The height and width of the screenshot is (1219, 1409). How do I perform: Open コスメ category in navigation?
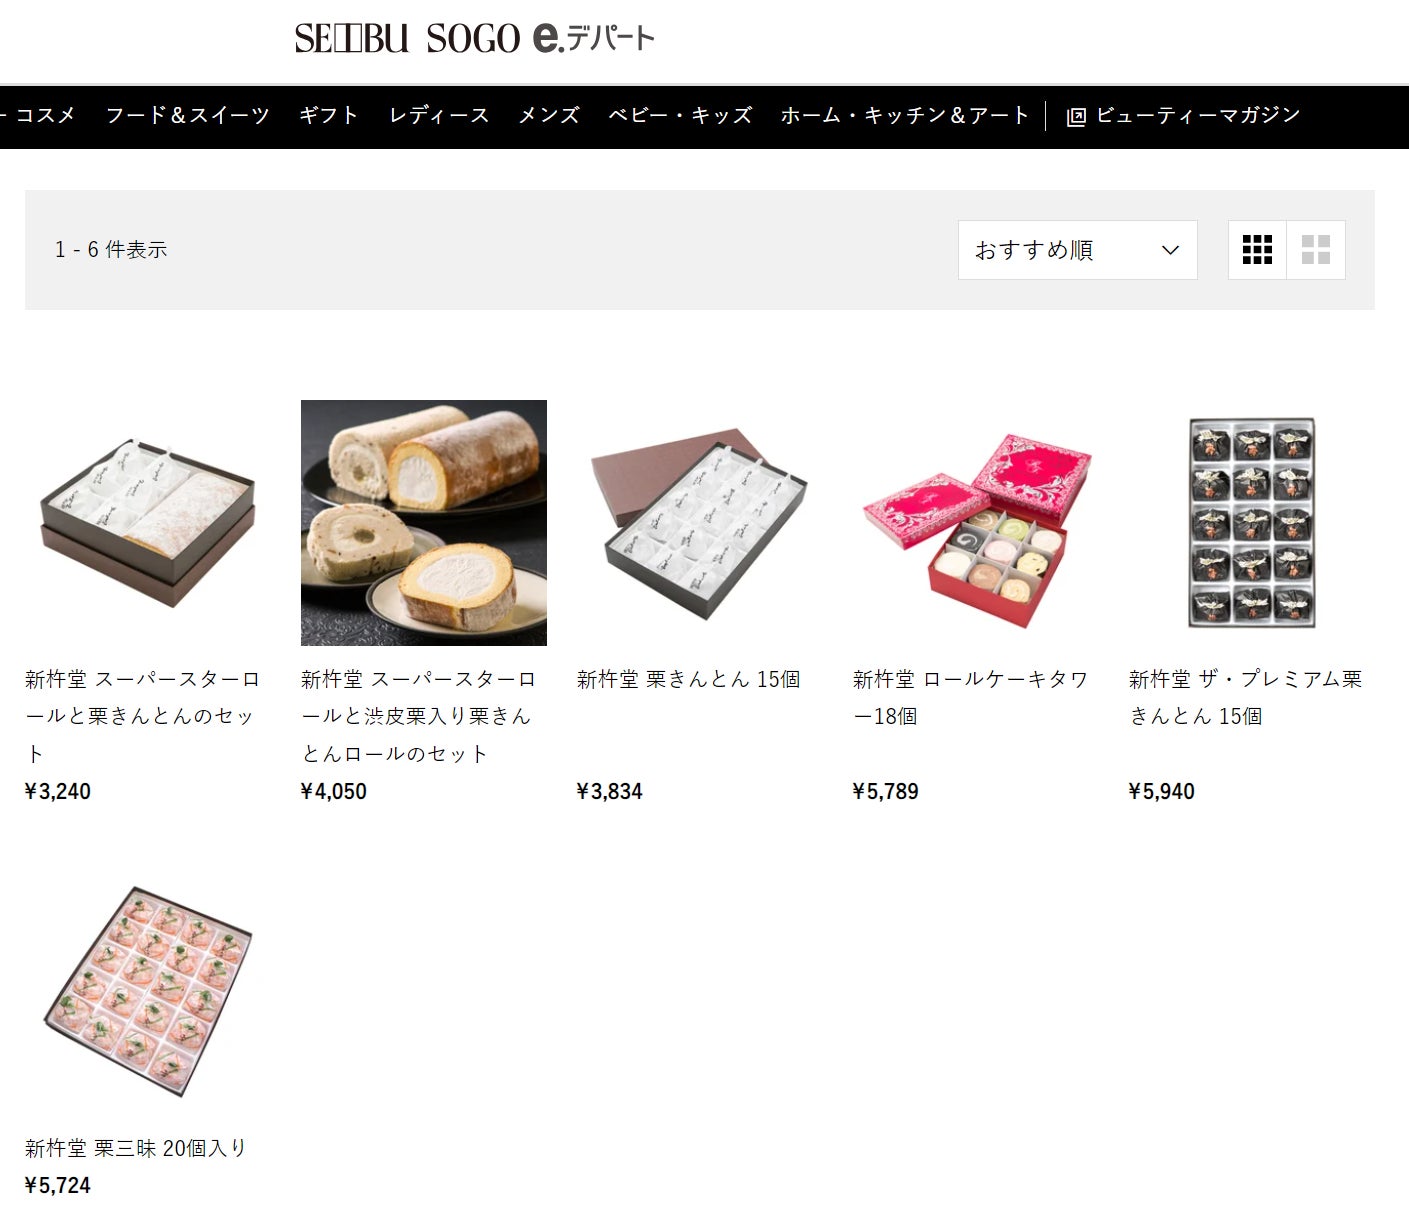pyautogui.click(x=45, y=116)
